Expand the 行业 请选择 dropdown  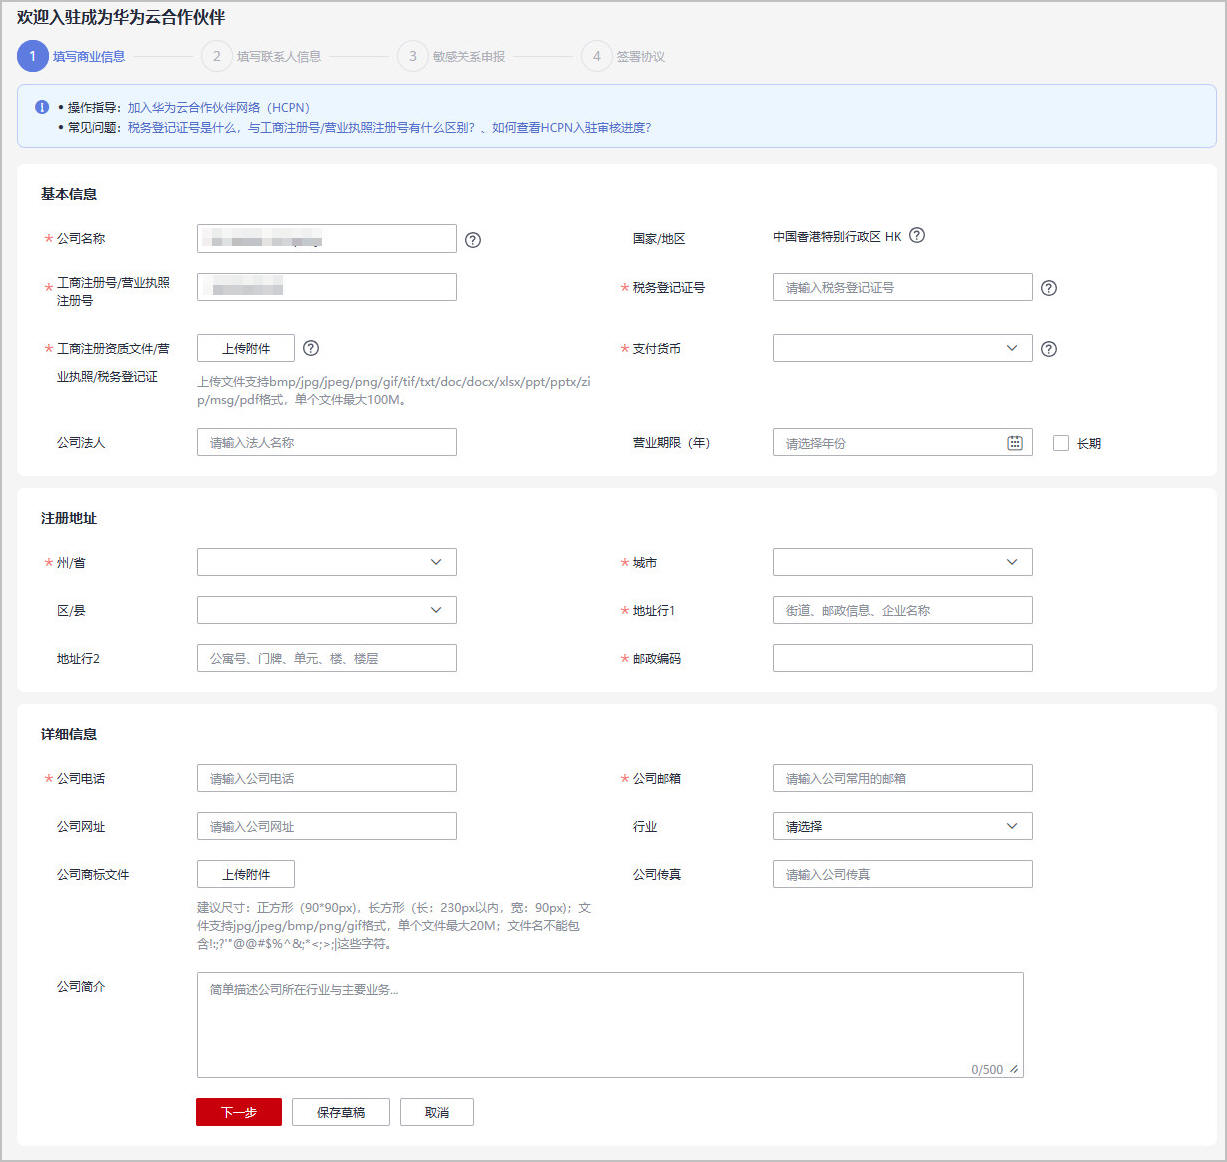point(902,826)
